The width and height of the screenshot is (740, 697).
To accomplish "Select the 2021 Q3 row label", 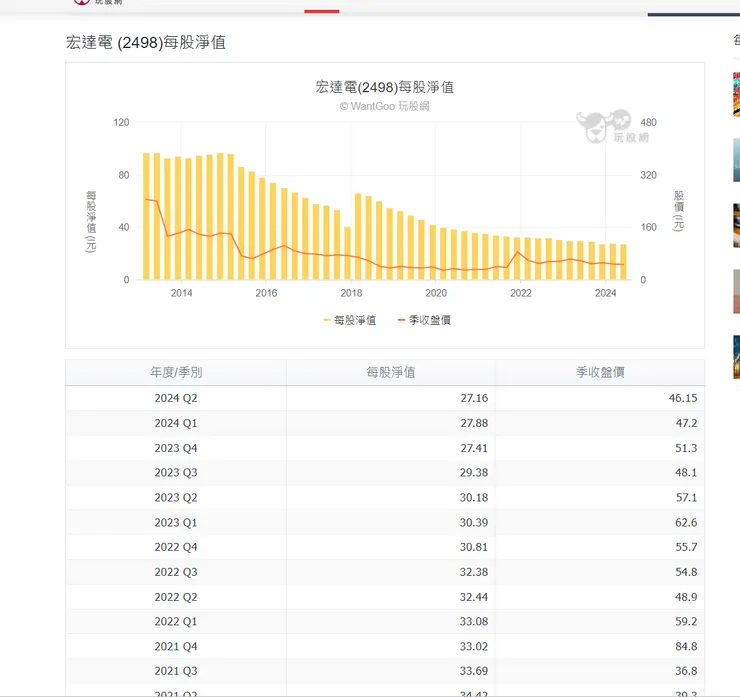I will (176, 671).
